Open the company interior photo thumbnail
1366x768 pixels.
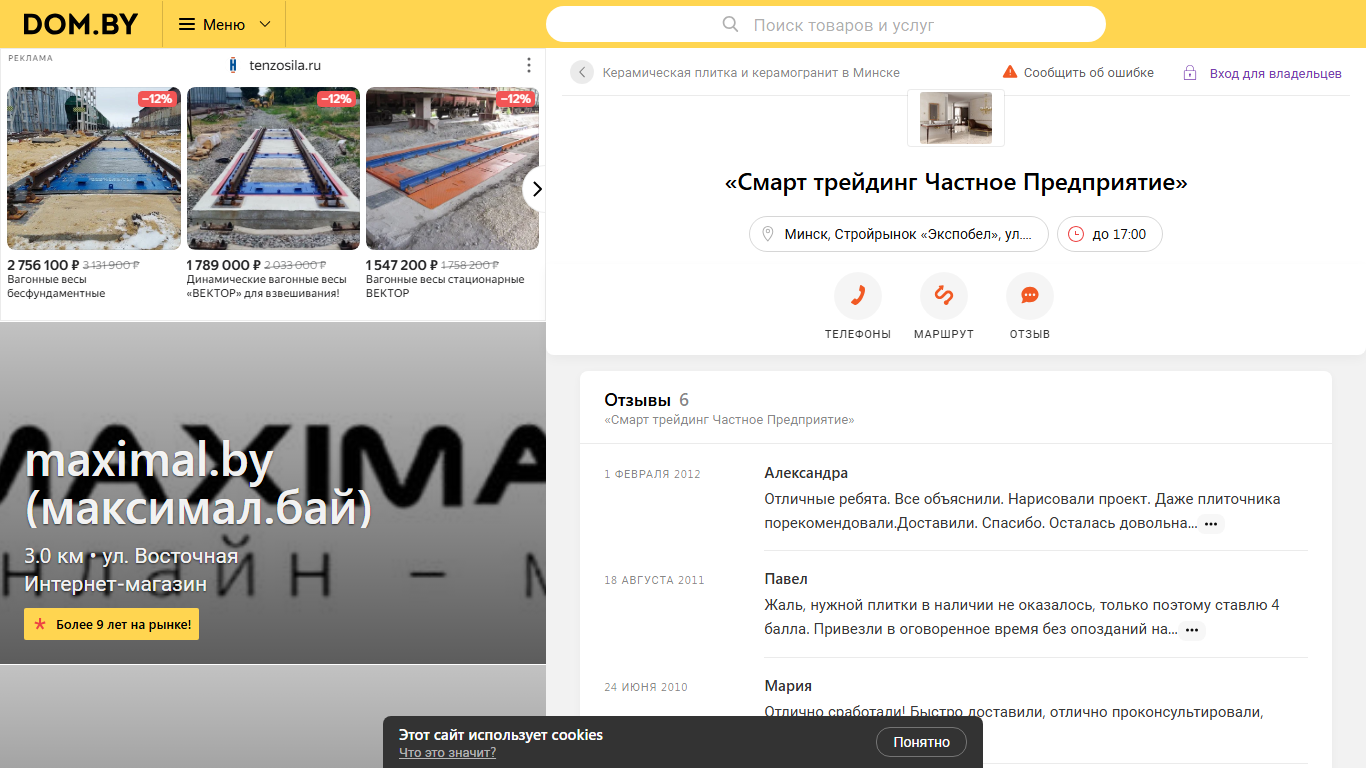tap(956, 118)
